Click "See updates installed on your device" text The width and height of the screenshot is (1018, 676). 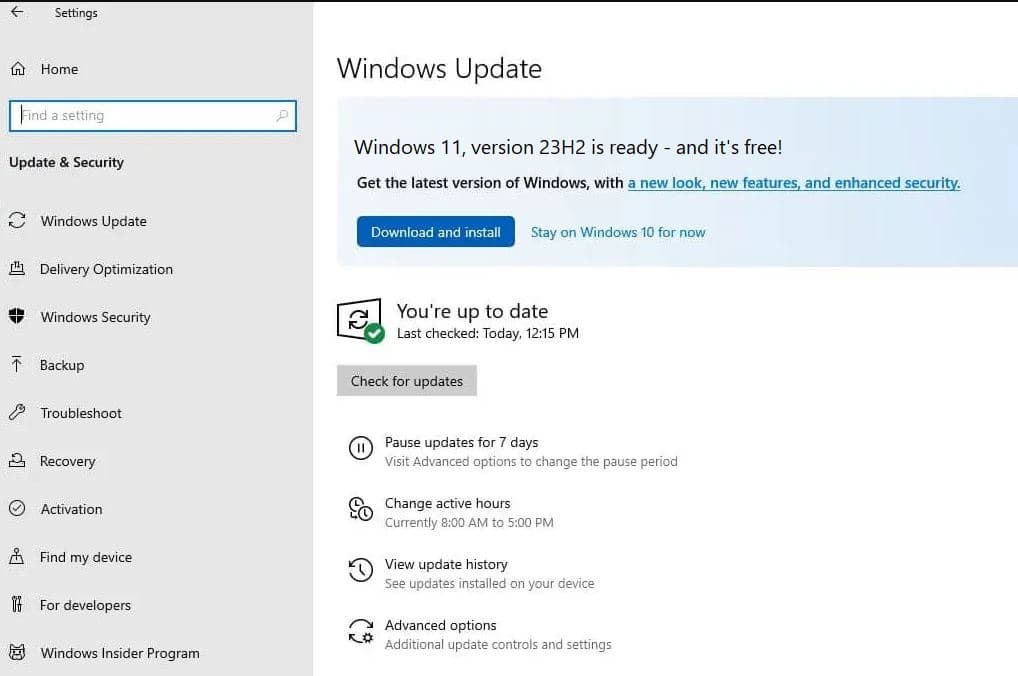coord(490,584)
